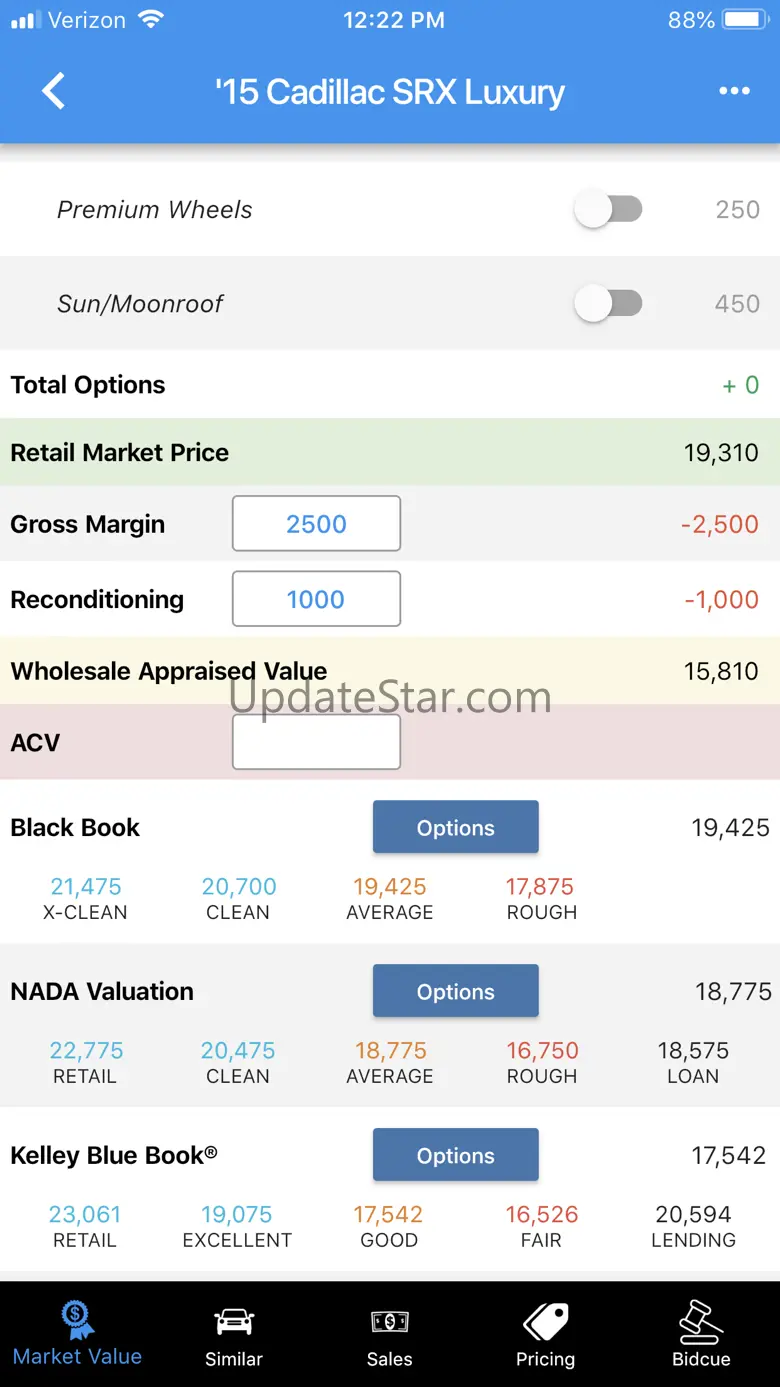Focus the empty ACV input field
The width and height of the screenshot is (780, 1387).
[316, 742]
